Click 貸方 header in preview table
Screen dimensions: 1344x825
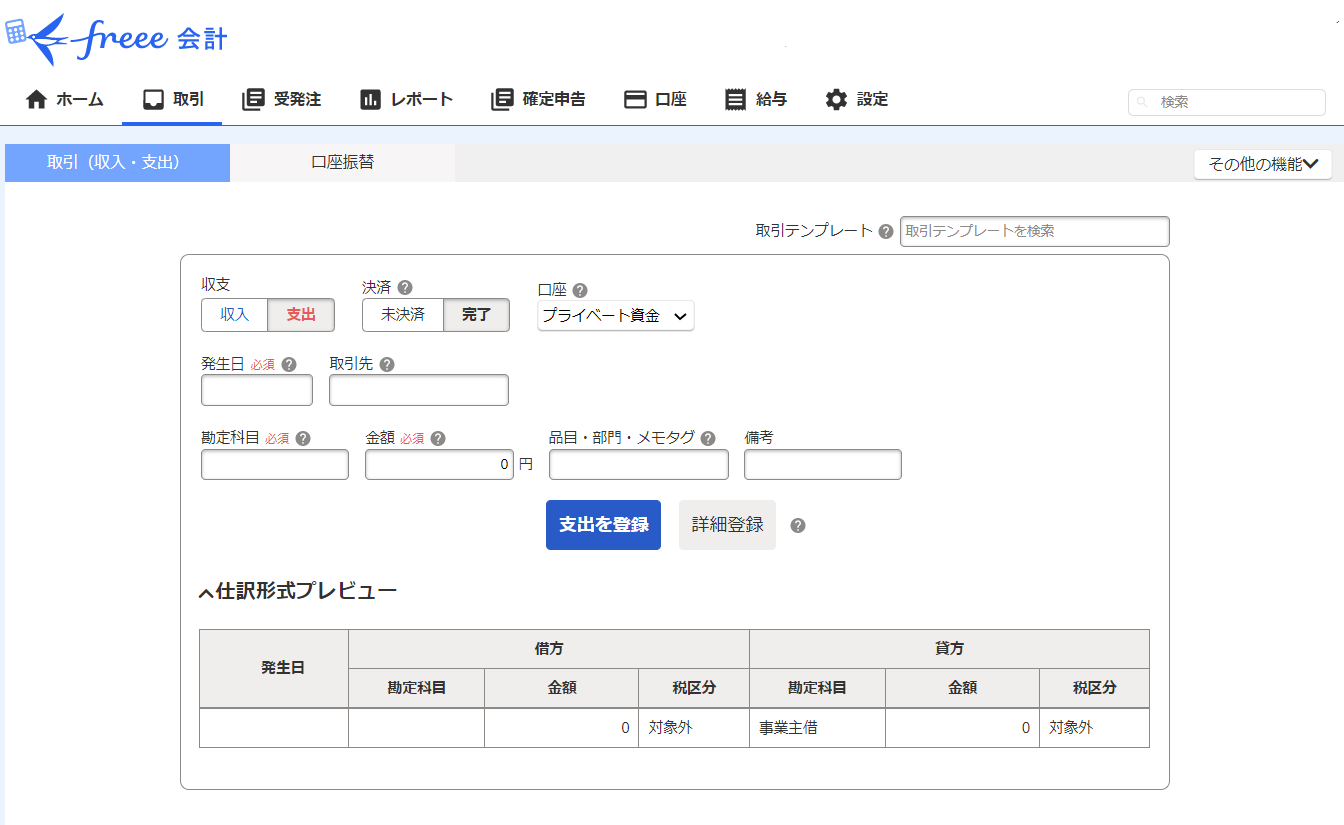click(x=949, y=649)
